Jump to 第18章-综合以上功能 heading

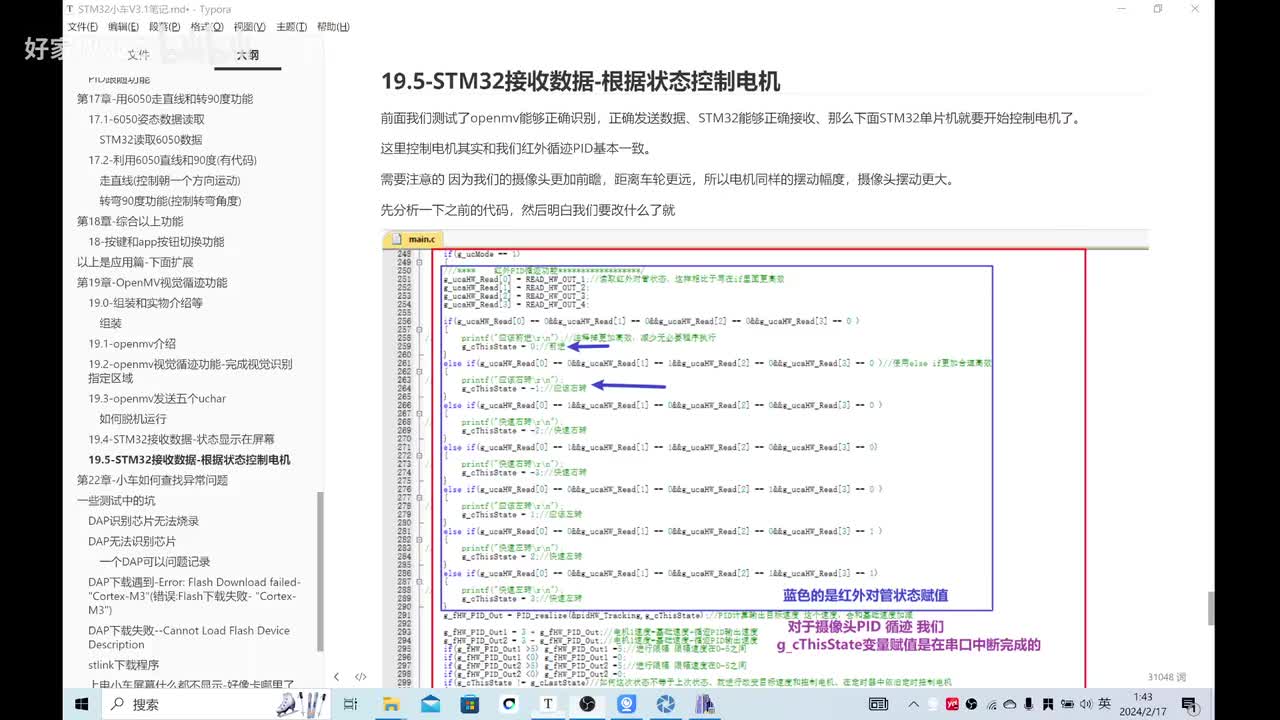click(130, 221)
